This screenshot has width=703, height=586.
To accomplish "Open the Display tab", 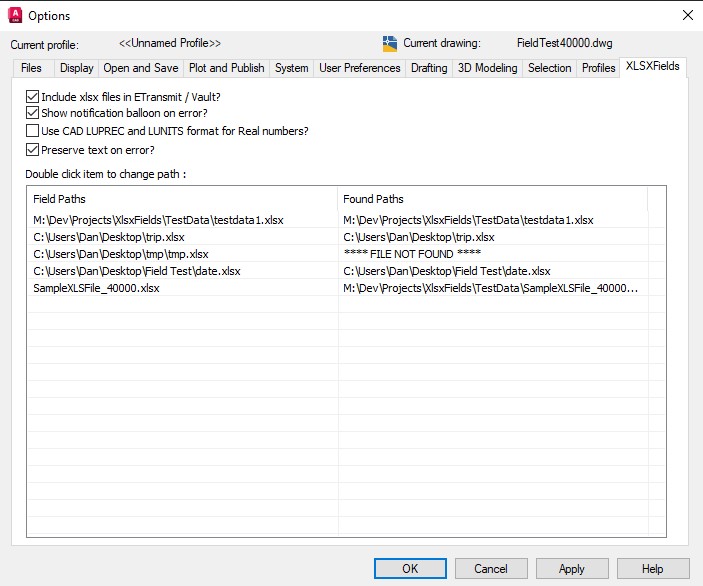I will click(x=76, y=68).
